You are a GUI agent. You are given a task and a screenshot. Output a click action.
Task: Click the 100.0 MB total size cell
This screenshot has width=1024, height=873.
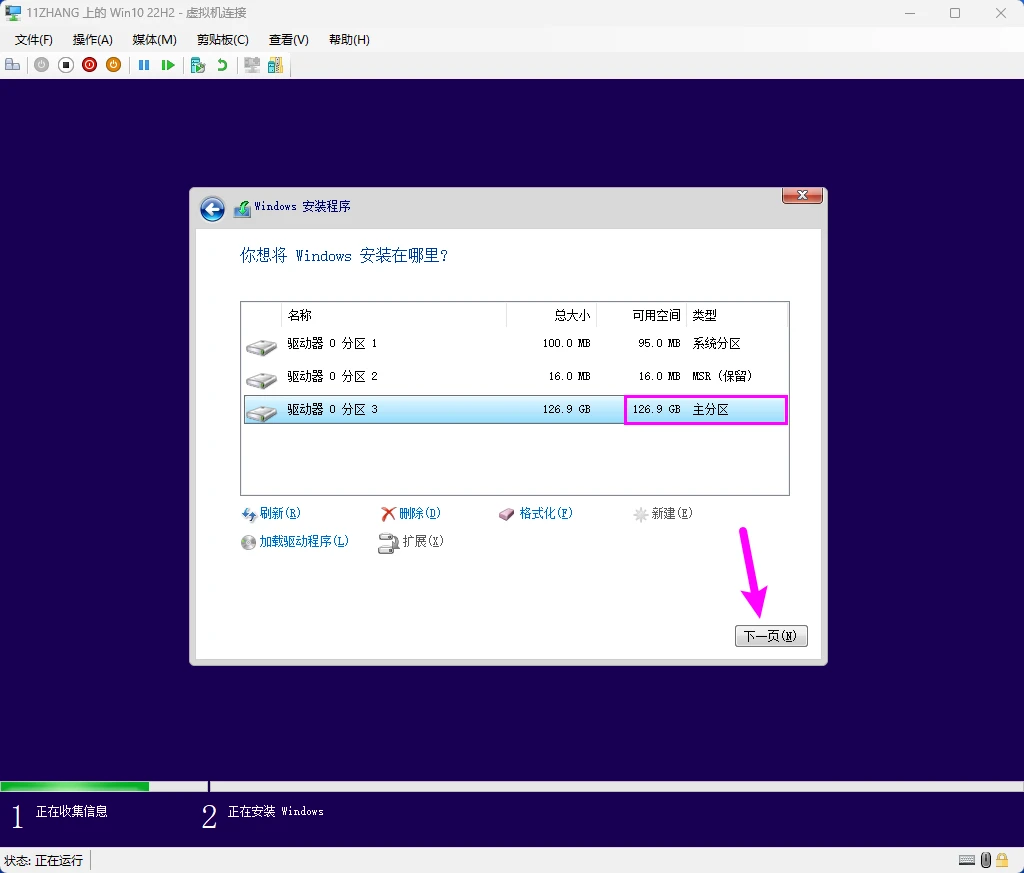[566, 343]
